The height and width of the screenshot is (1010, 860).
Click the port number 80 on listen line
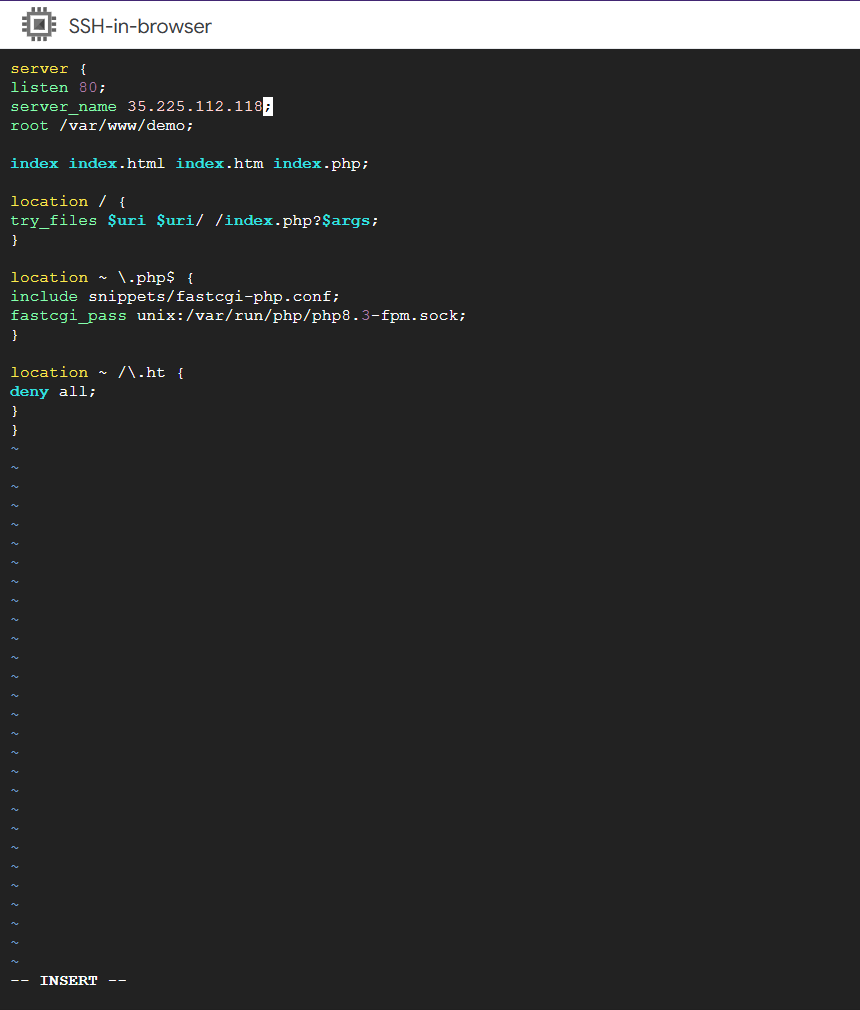coord(88,88)
